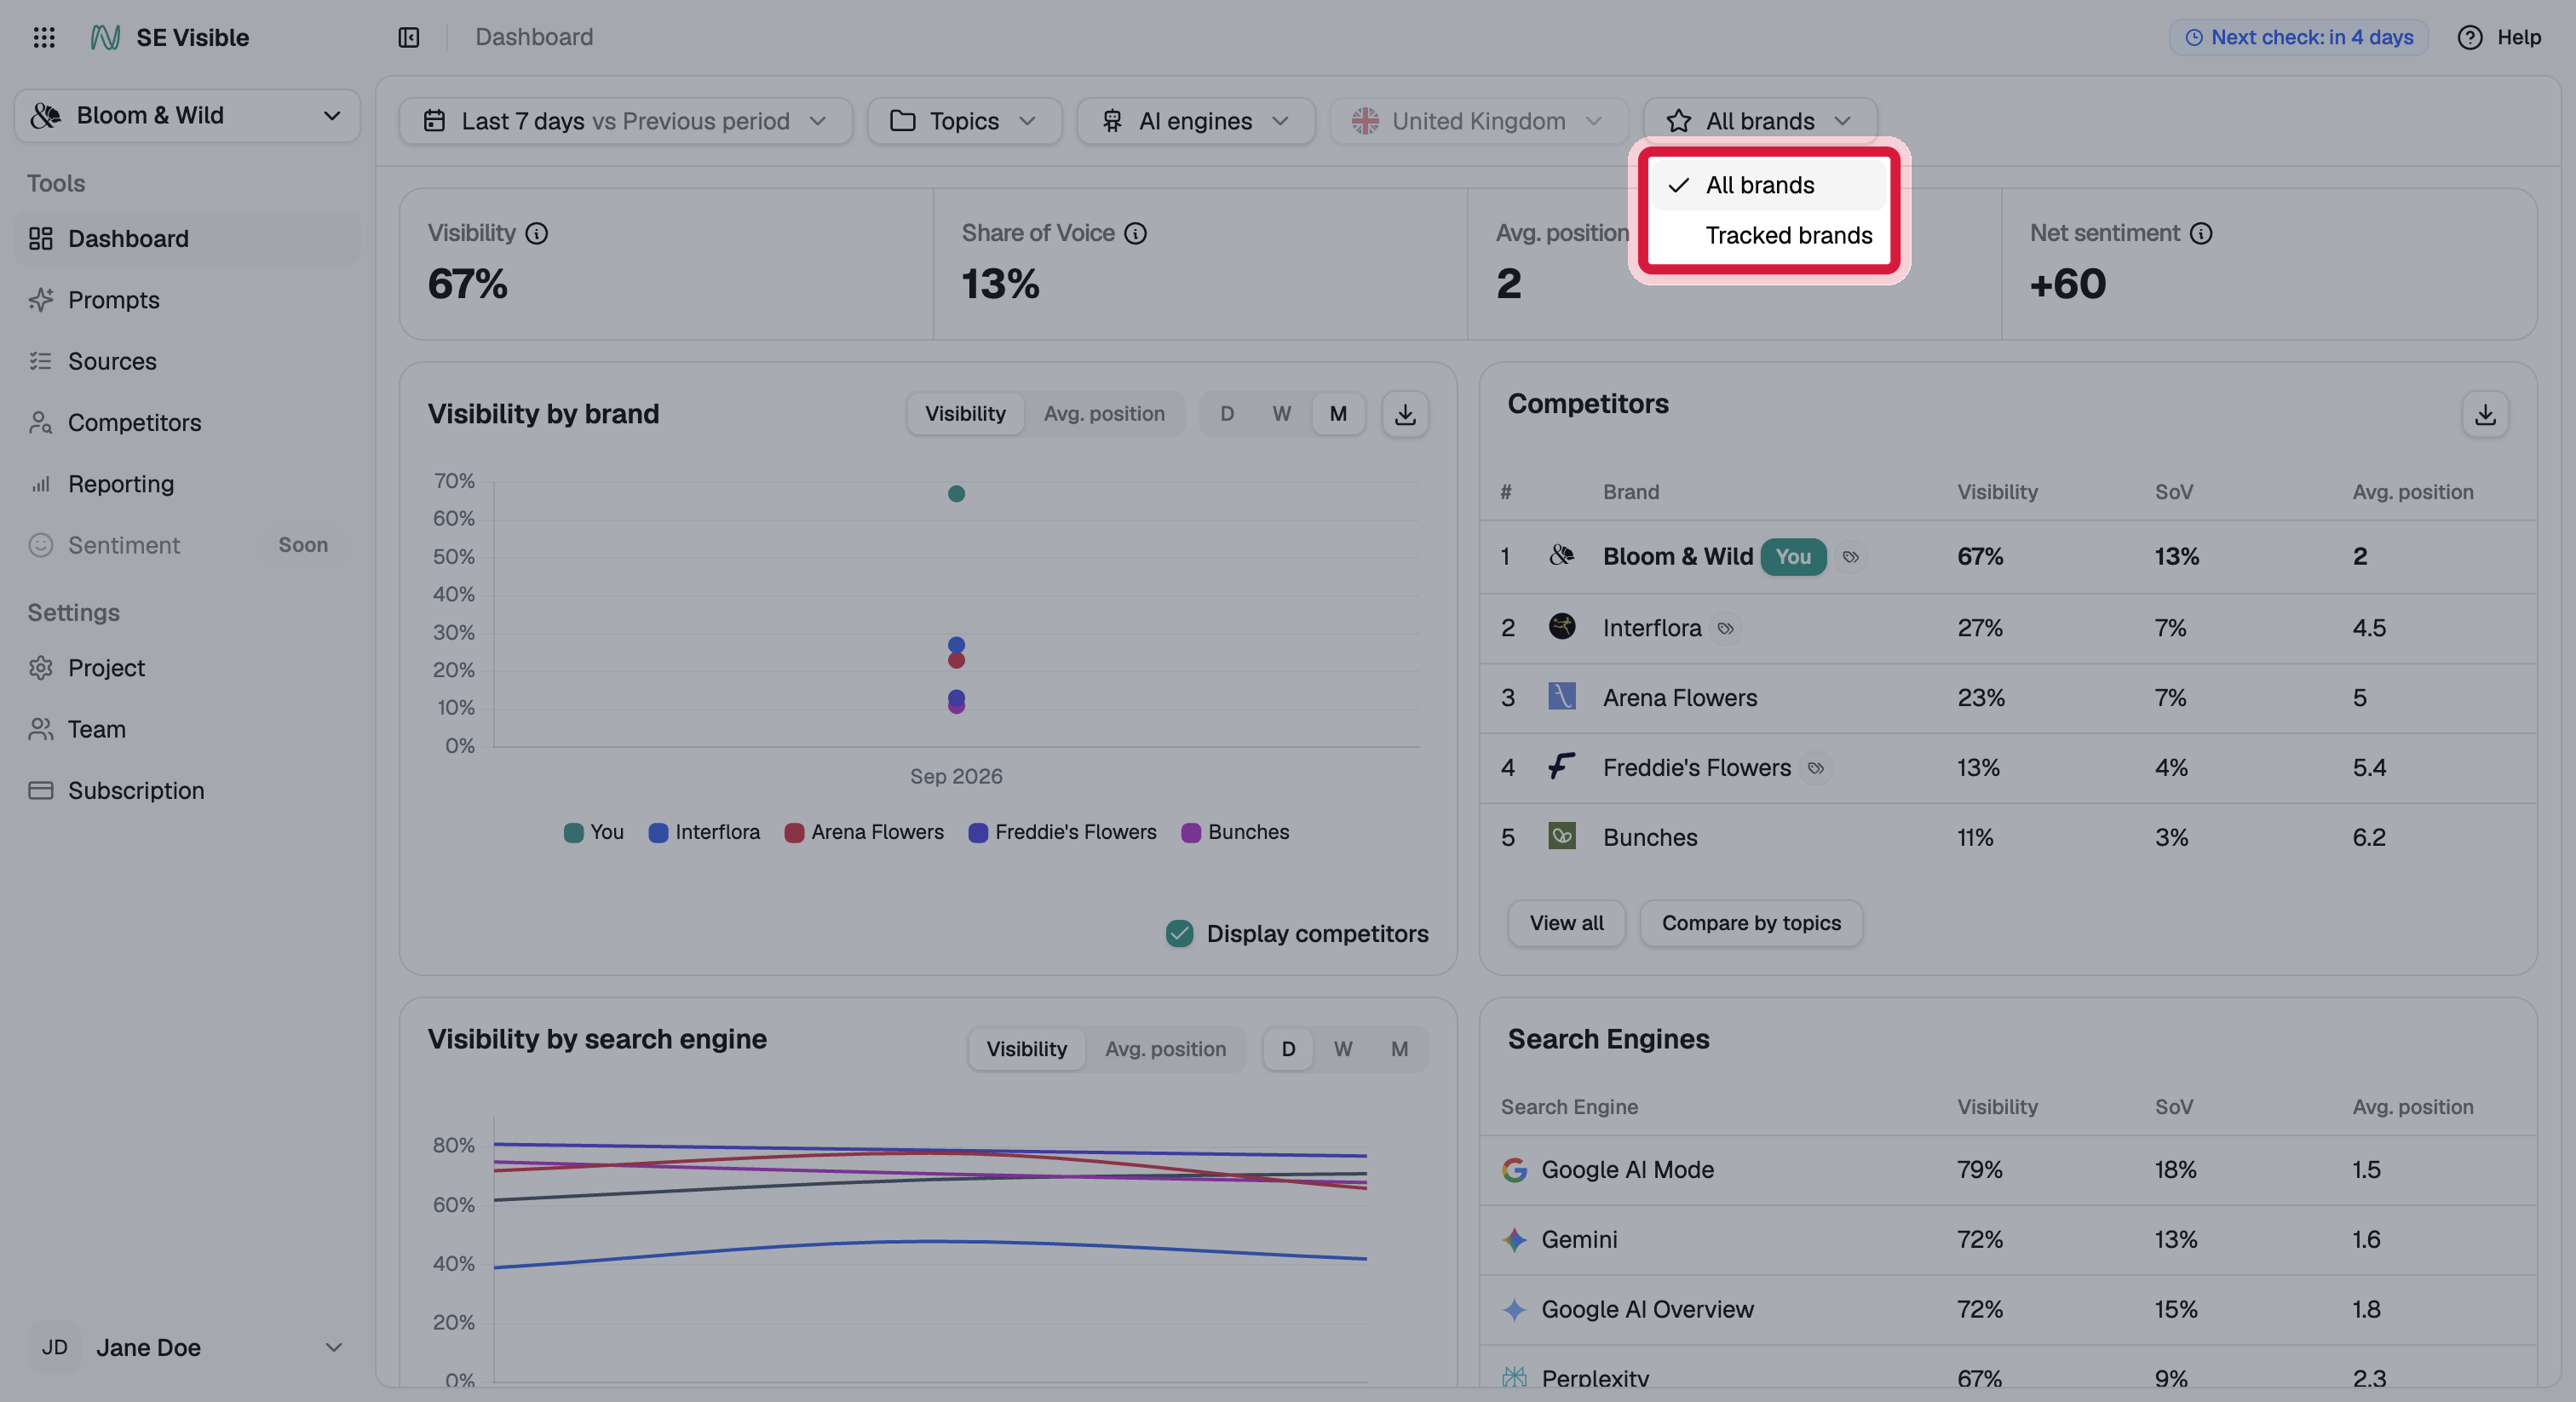
Task: Expand Jane Doe account menu
Action: pyautogui.click(x=187, y=1347)
